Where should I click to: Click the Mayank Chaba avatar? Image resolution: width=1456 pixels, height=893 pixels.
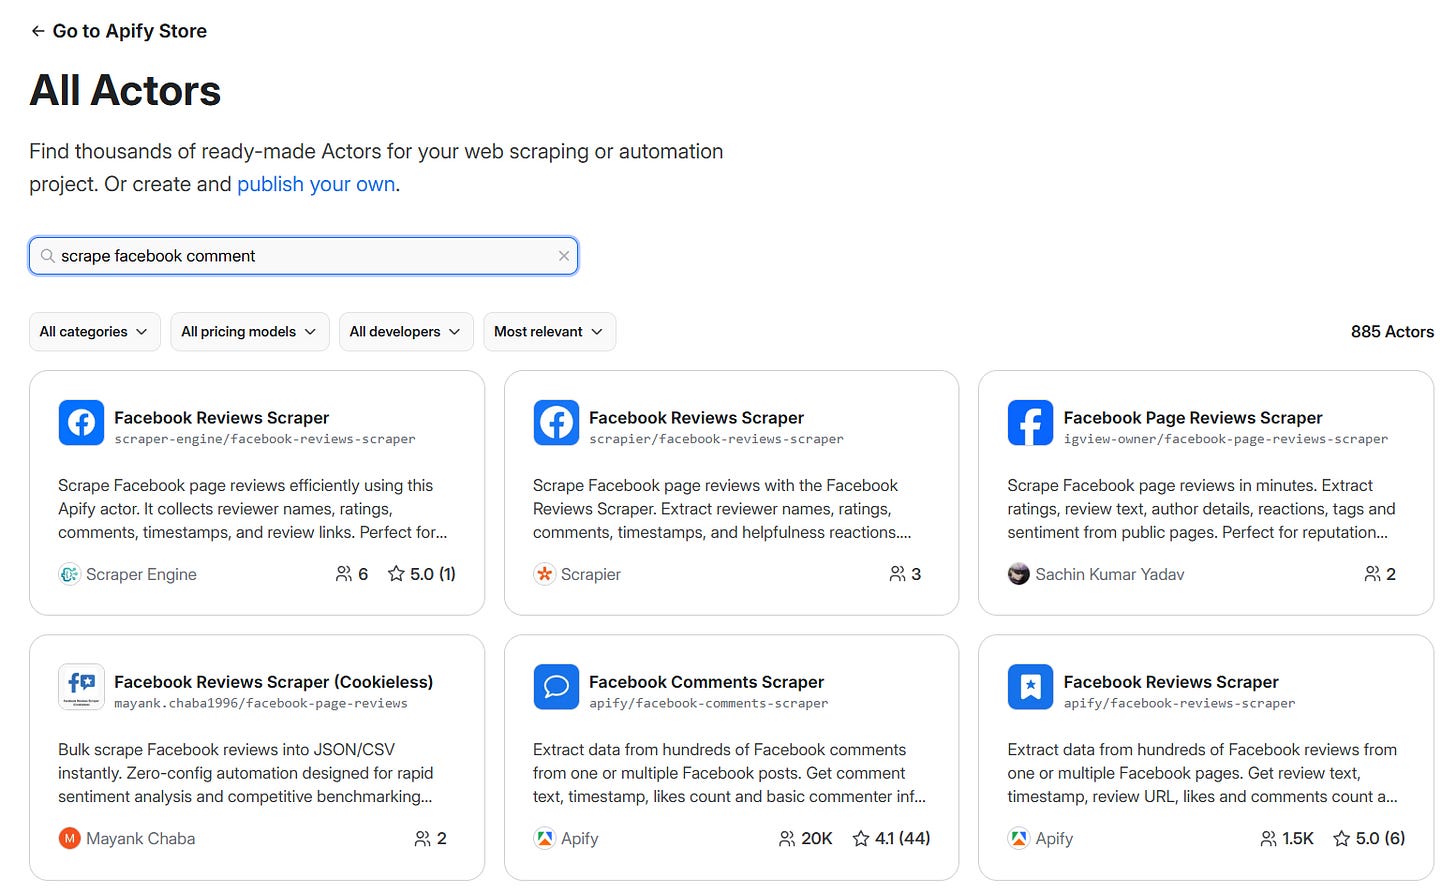(x=69, y=838)
